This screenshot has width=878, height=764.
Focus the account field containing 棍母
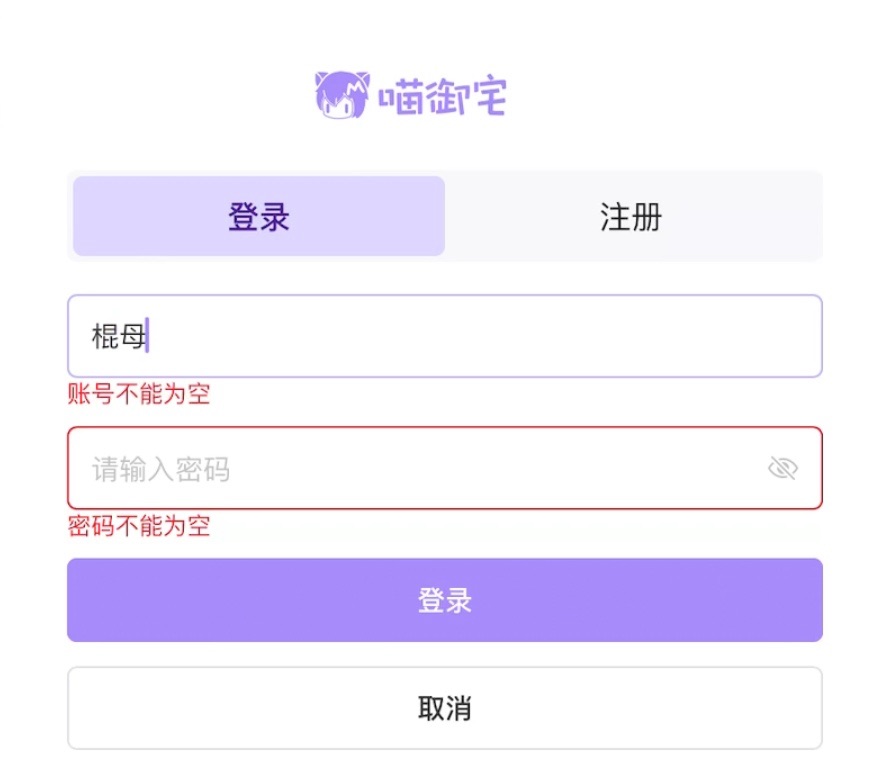click(x=445, y=336)
